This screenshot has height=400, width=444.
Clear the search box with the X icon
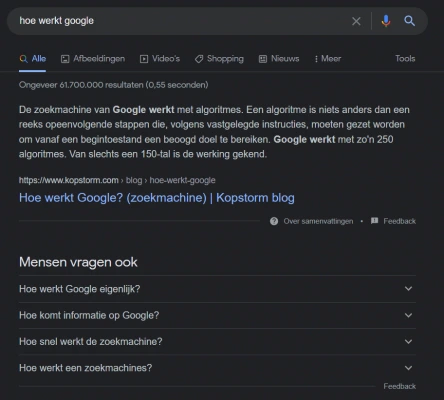click(x=356, y=21)
